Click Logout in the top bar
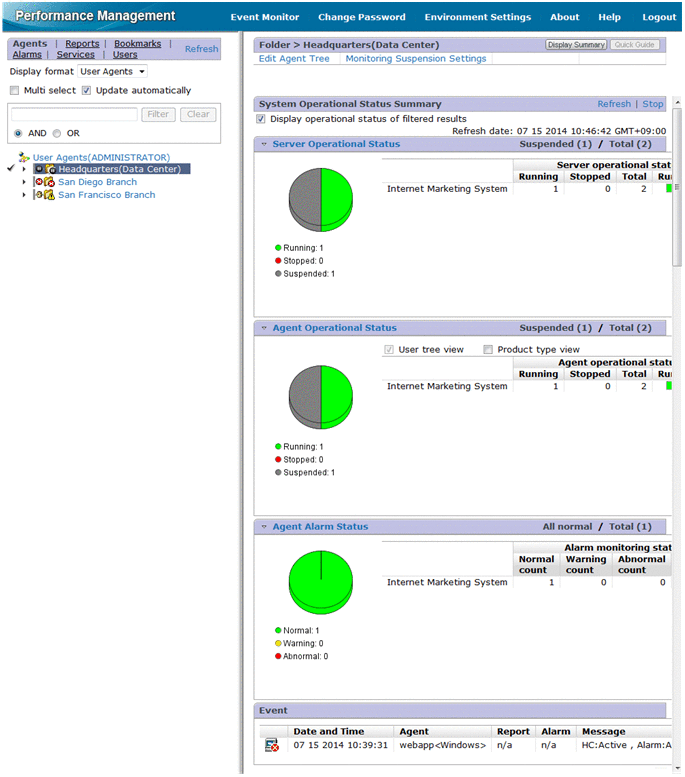The height and width of the screenshot is (777, 685). 659,17
